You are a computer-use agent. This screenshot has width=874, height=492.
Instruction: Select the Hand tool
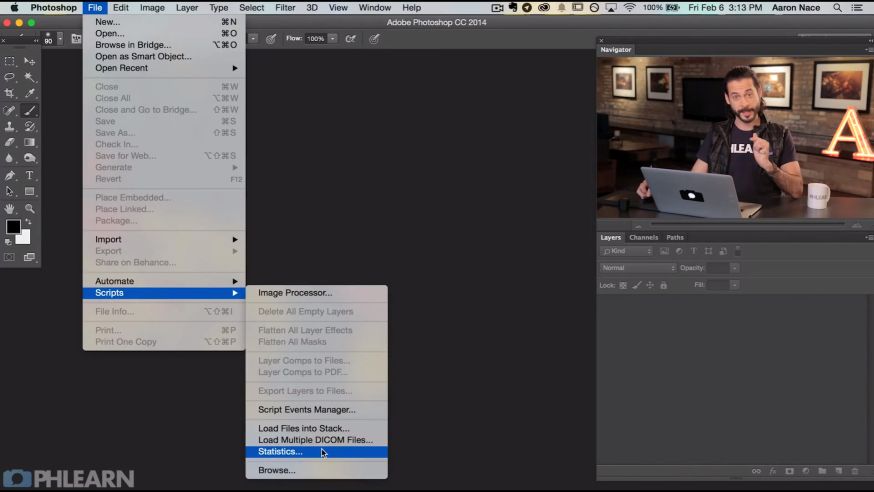point(10,208)
